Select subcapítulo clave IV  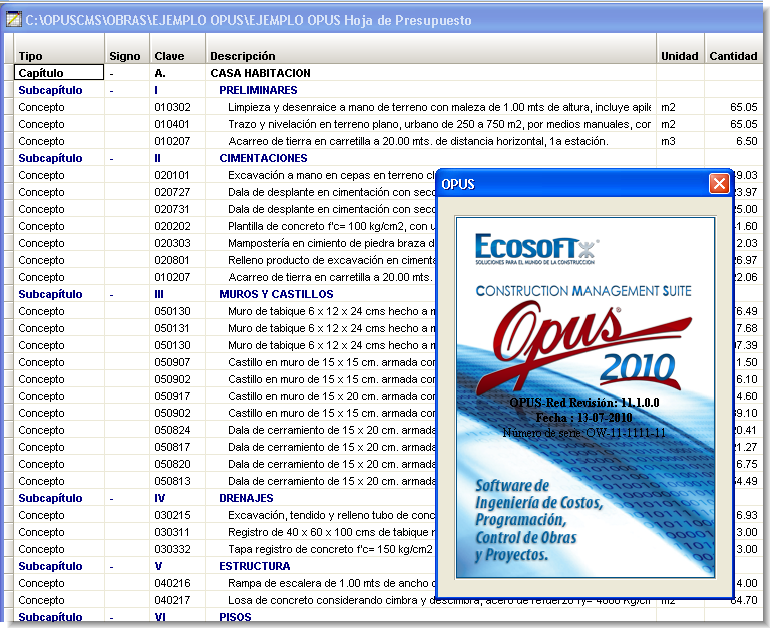click(160, 498)
